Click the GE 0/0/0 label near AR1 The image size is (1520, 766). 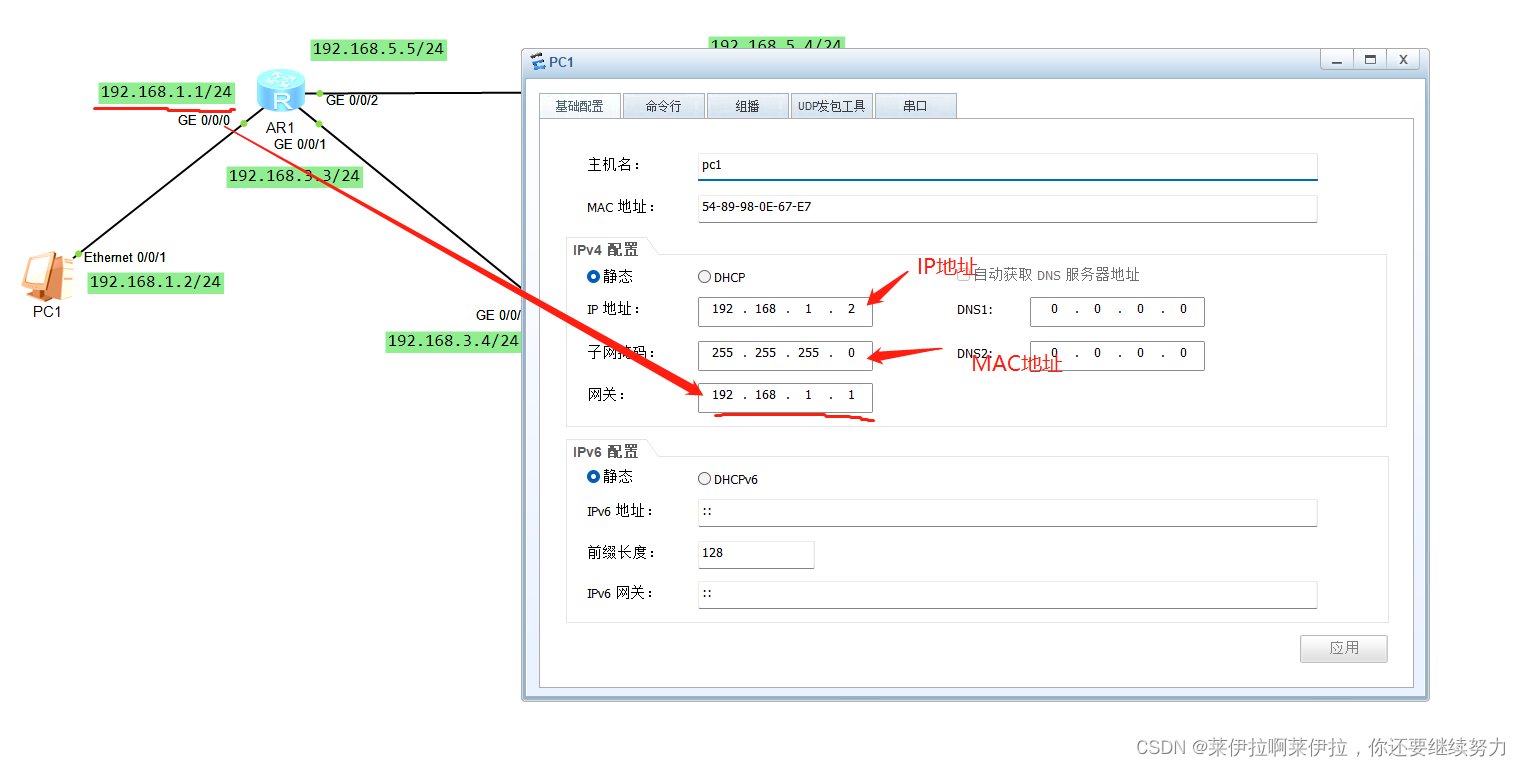(x=204, y=120)
